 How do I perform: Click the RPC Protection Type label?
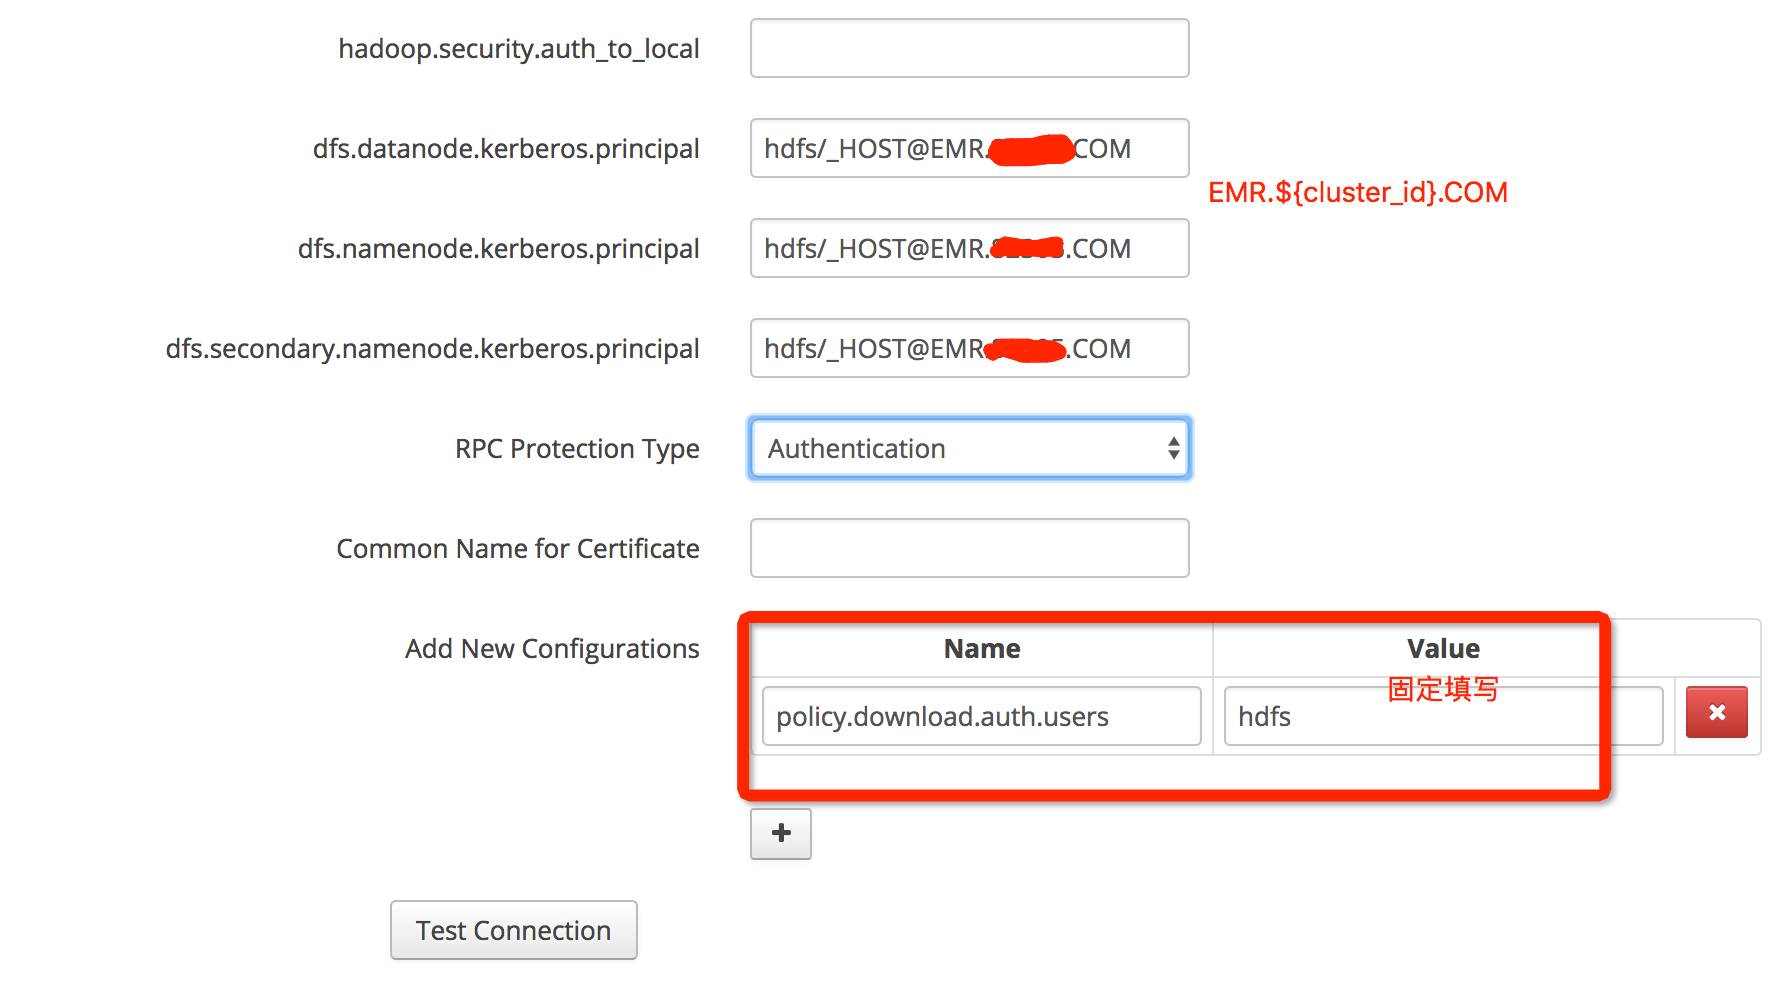pos(577,449)
